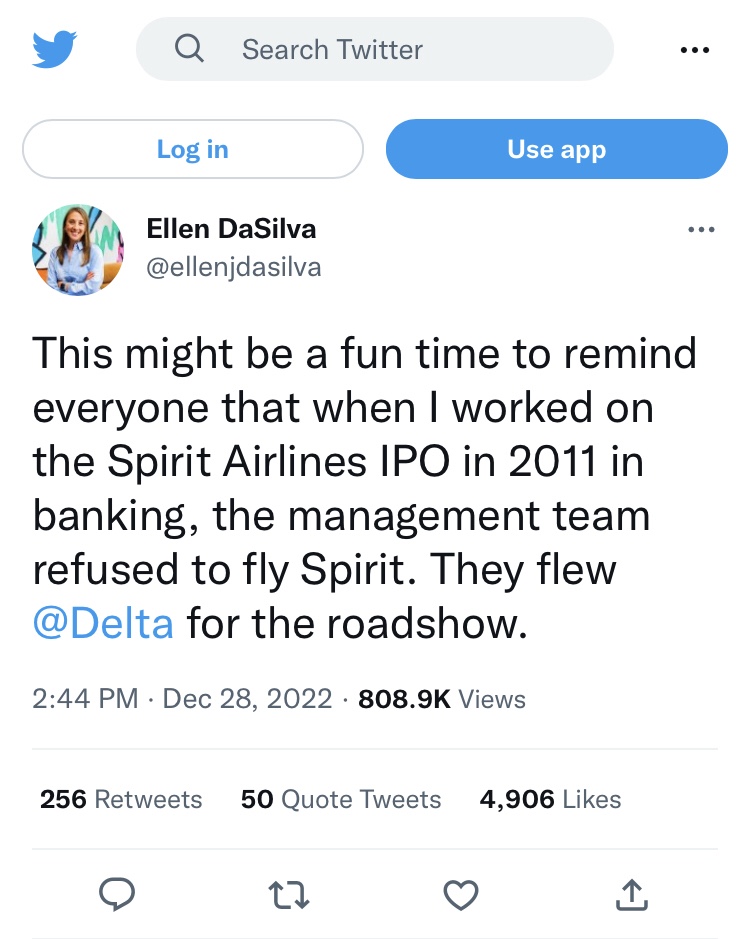Show the 4,906 Likes list
This screenshot has width=750, height=939.
pos(550,799)
